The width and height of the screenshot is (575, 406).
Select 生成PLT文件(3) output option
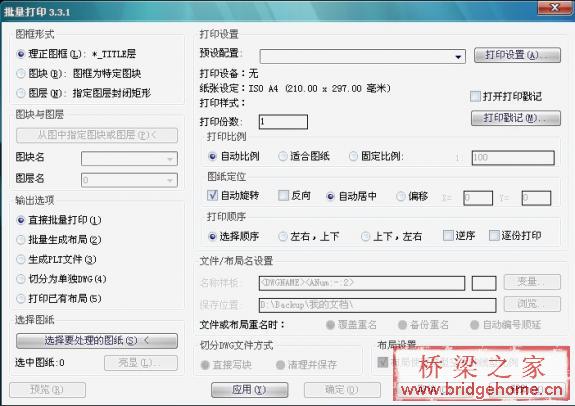21,260
